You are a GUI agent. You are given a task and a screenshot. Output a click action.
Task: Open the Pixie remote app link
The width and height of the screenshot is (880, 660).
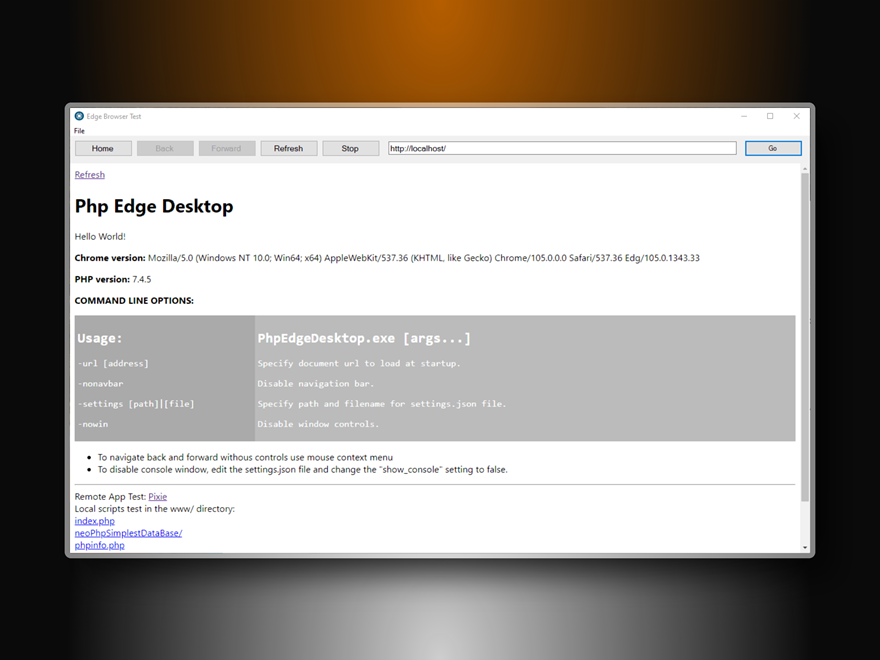point(157,496)
